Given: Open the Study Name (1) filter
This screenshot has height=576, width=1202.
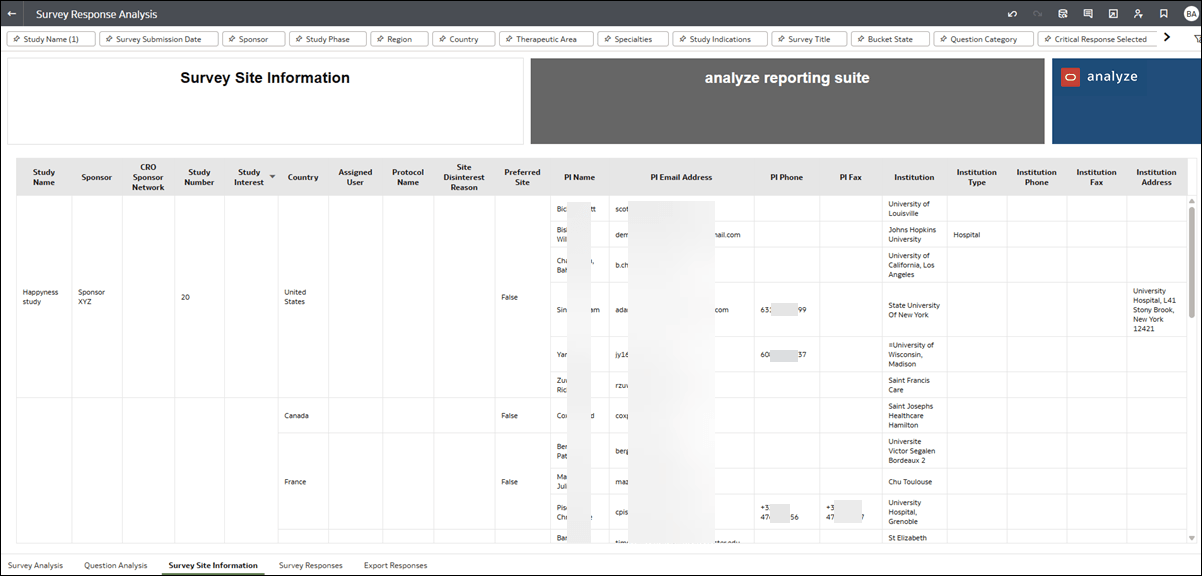Looking at the screenshot, I should click(50, 36).
